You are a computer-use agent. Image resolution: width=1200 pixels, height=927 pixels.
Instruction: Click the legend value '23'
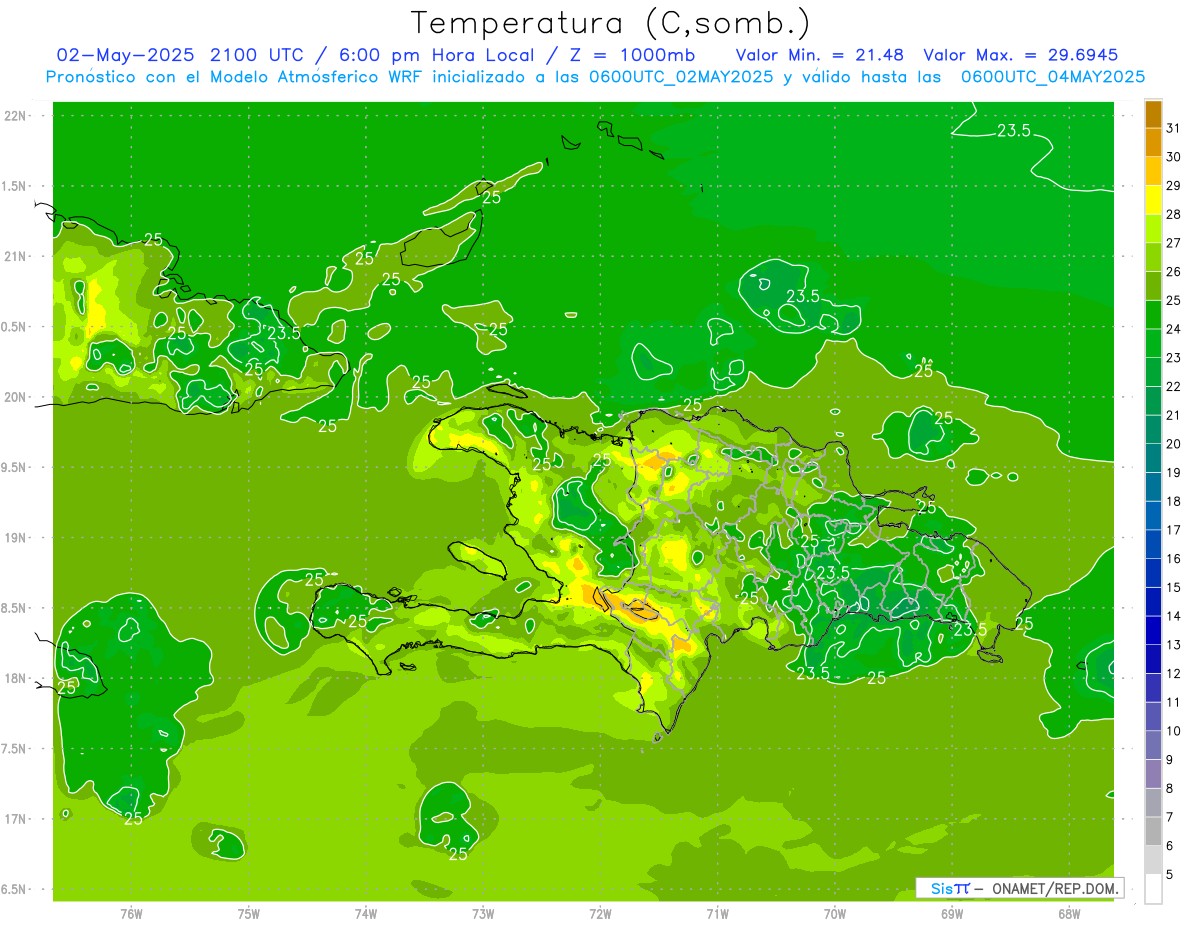click(1174, 357)
